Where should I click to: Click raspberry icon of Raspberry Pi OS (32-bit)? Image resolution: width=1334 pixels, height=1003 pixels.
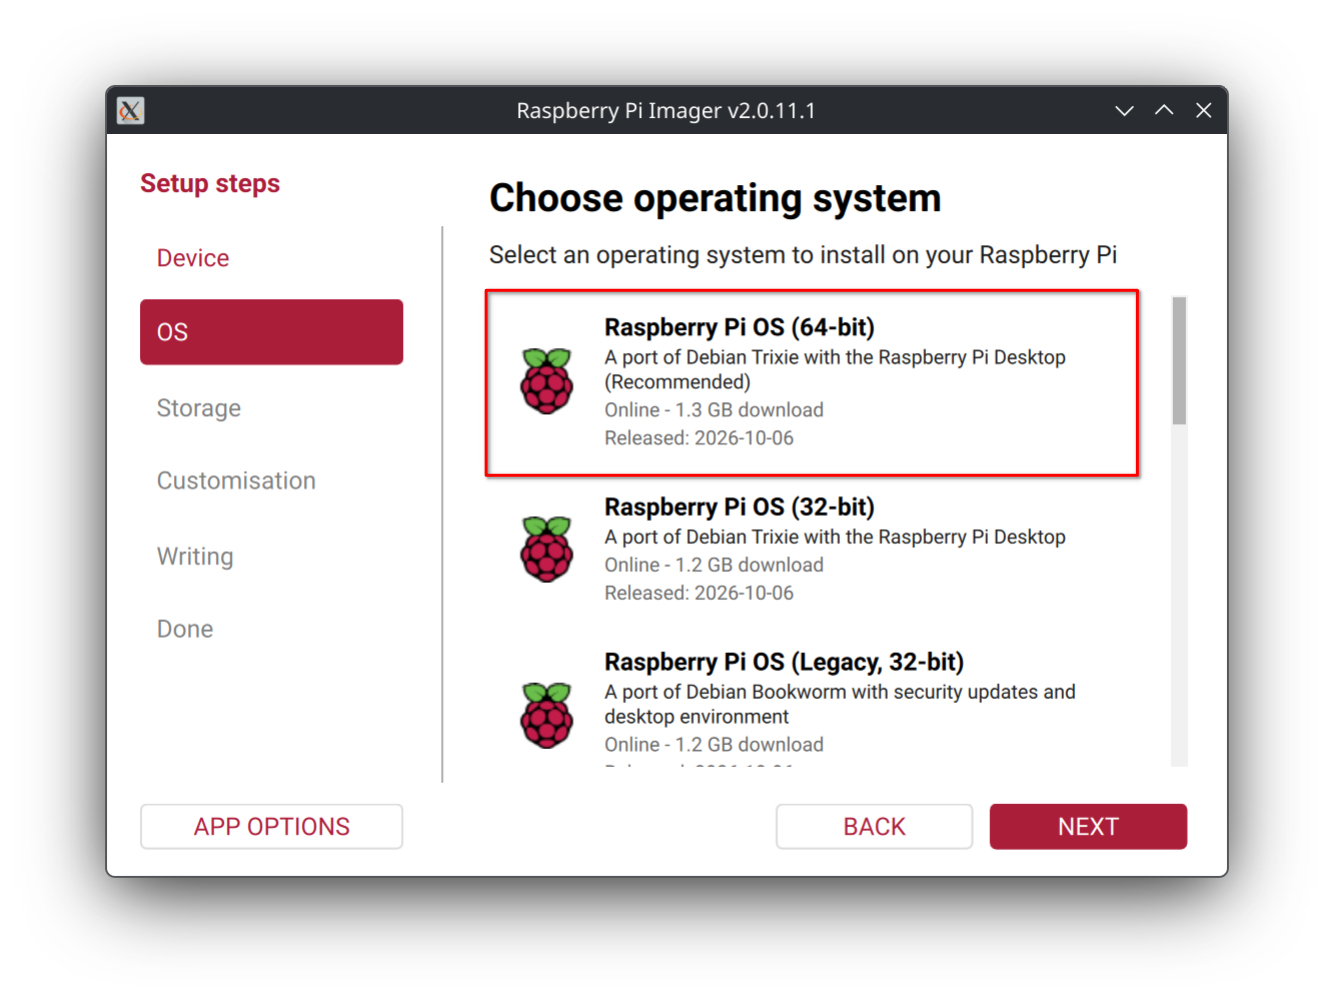point(547,549)
